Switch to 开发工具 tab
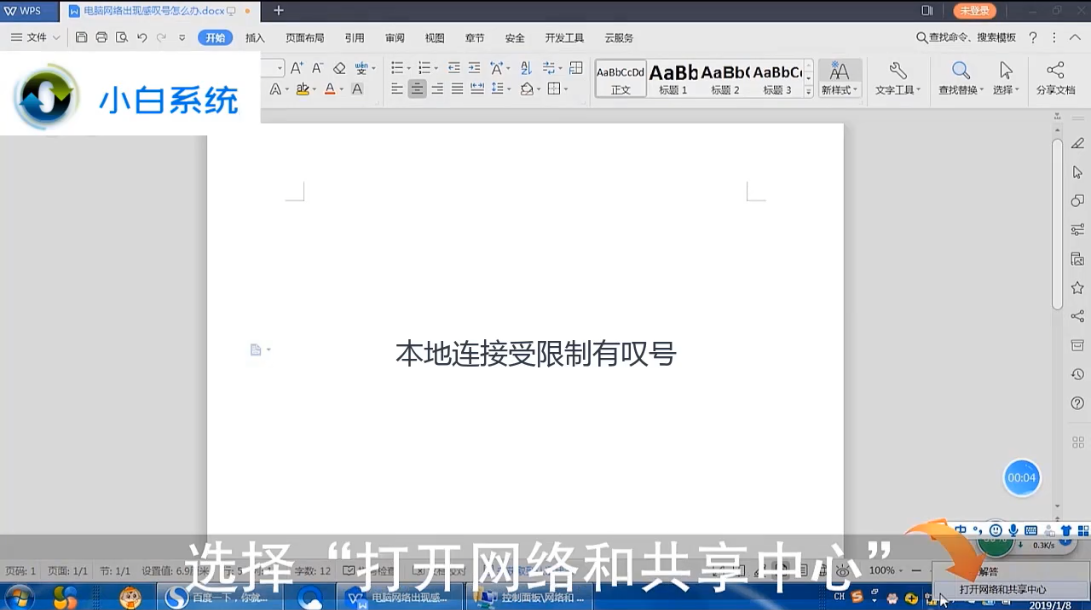This screenshot has height=610, width=1091. [x=564, y=38]
